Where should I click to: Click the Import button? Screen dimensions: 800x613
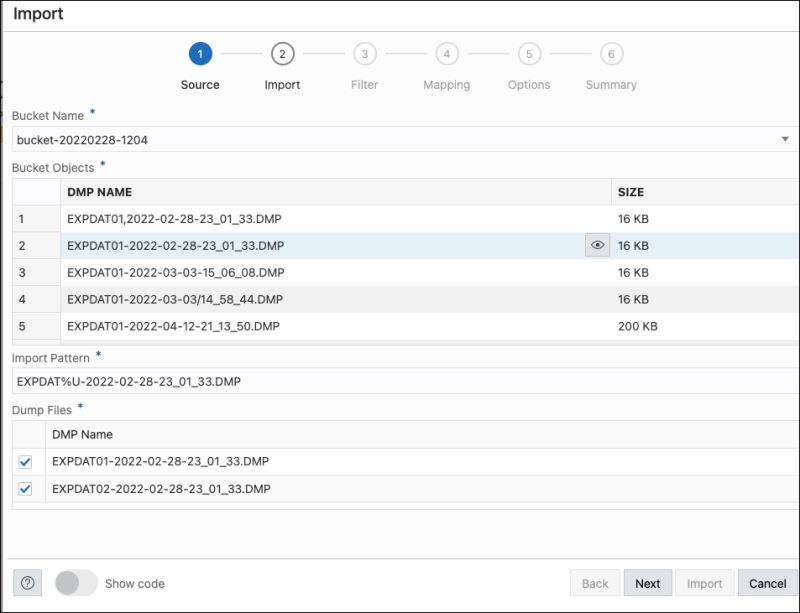(x=705, y=582)
